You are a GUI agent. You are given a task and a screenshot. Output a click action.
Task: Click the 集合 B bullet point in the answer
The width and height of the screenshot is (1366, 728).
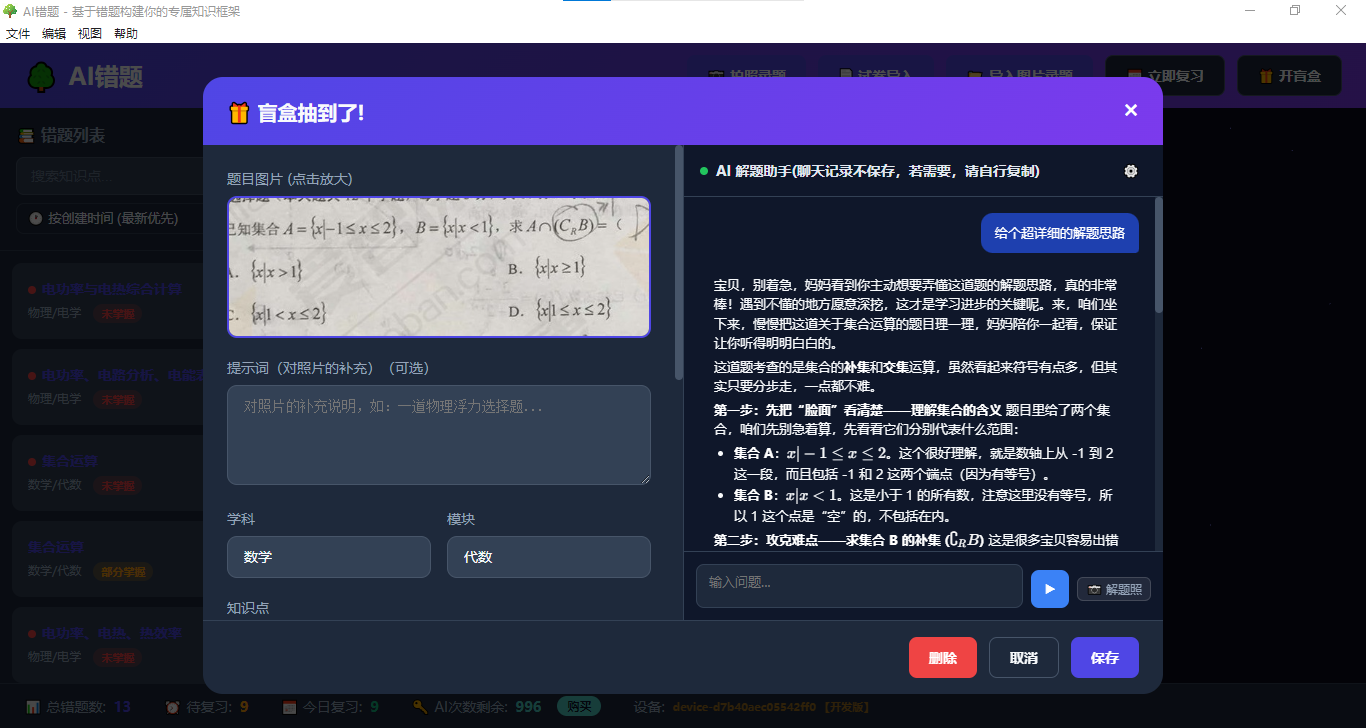point(923,506)
